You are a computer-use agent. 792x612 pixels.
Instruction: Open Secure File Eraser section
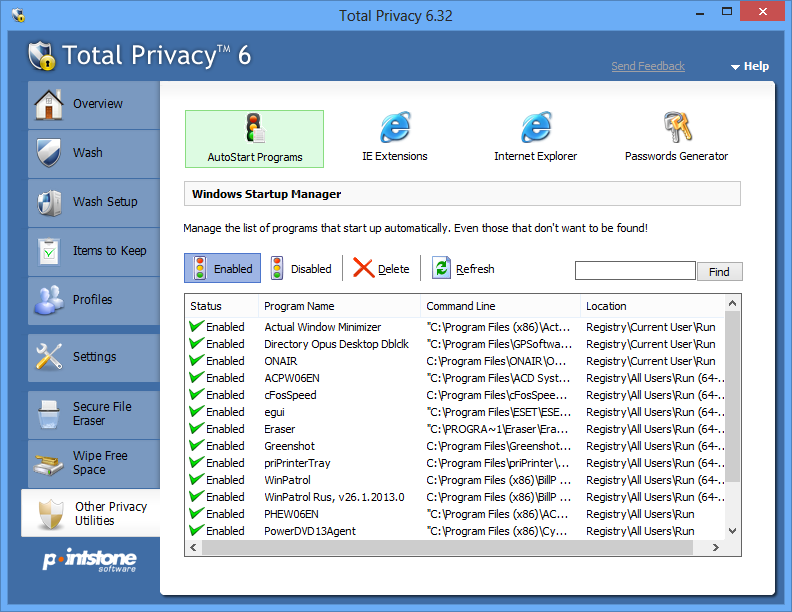pos(94,414)
